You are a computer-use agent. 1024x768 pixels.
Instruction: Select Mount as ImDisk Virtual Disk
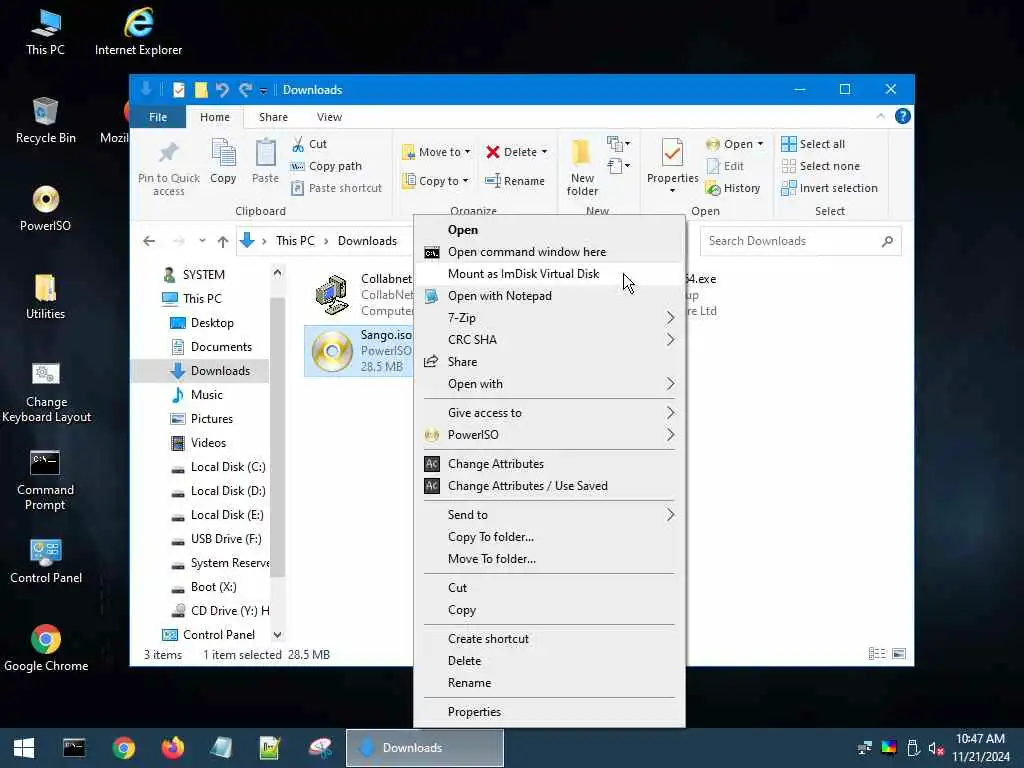click(549, 274)
